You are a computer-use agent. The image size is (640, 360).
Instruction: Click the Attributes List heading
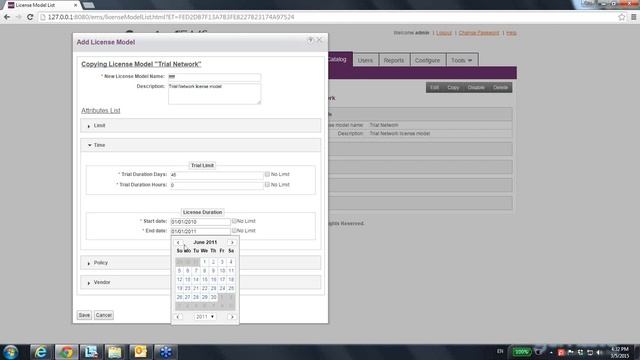click(x=100, y=111)
